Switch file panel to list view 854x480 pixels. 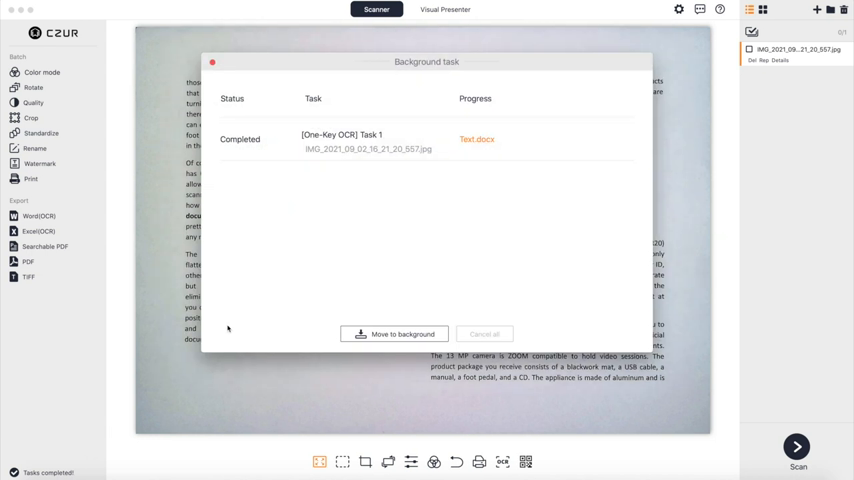point(749,9)
